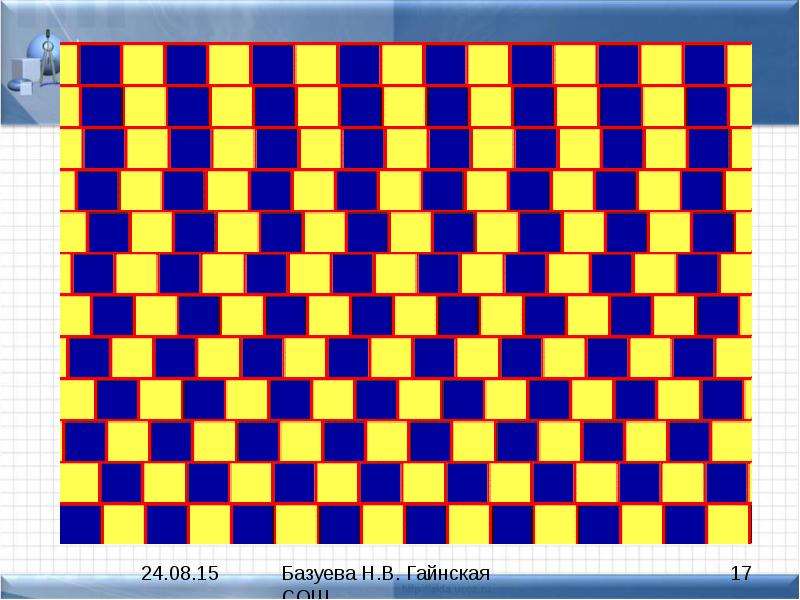
Task: Select the small cylinder shape in the logo
Action: click(20, 86)
